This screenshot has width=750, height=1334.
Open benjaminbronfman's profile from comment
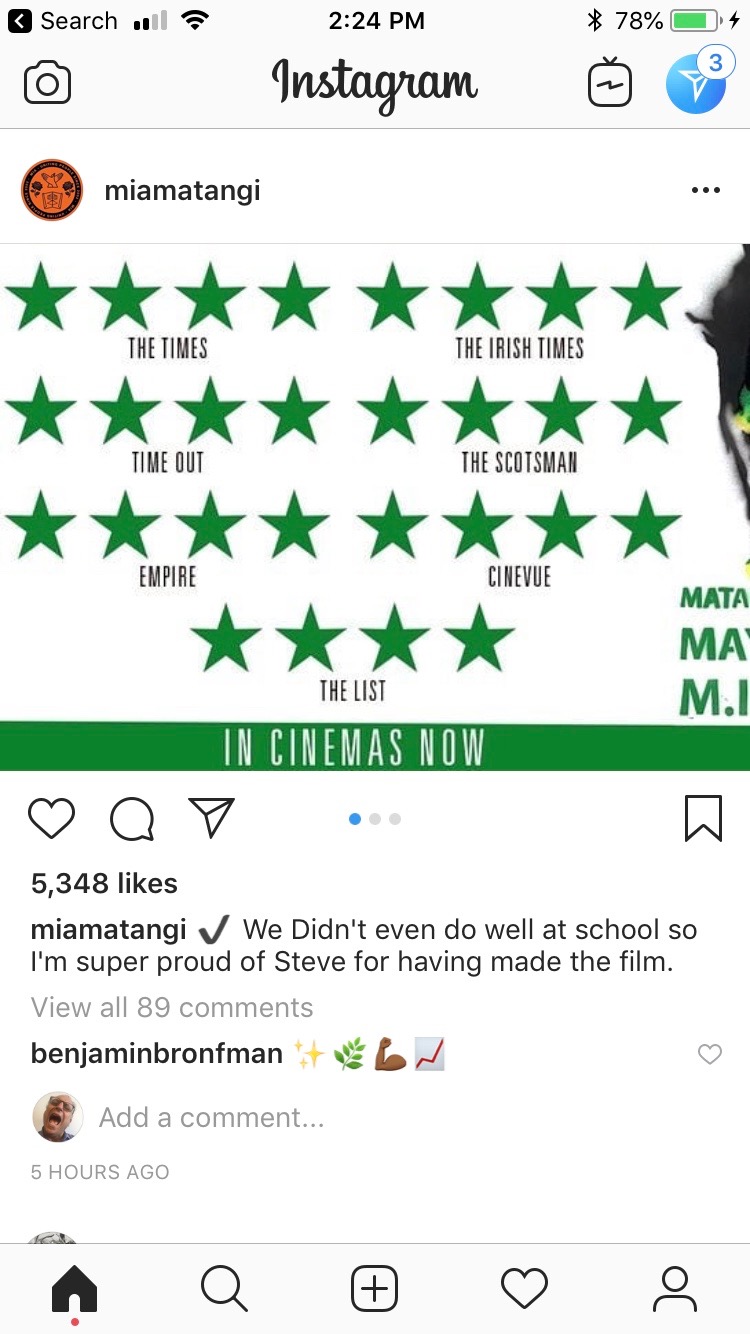pos(157,1054)
